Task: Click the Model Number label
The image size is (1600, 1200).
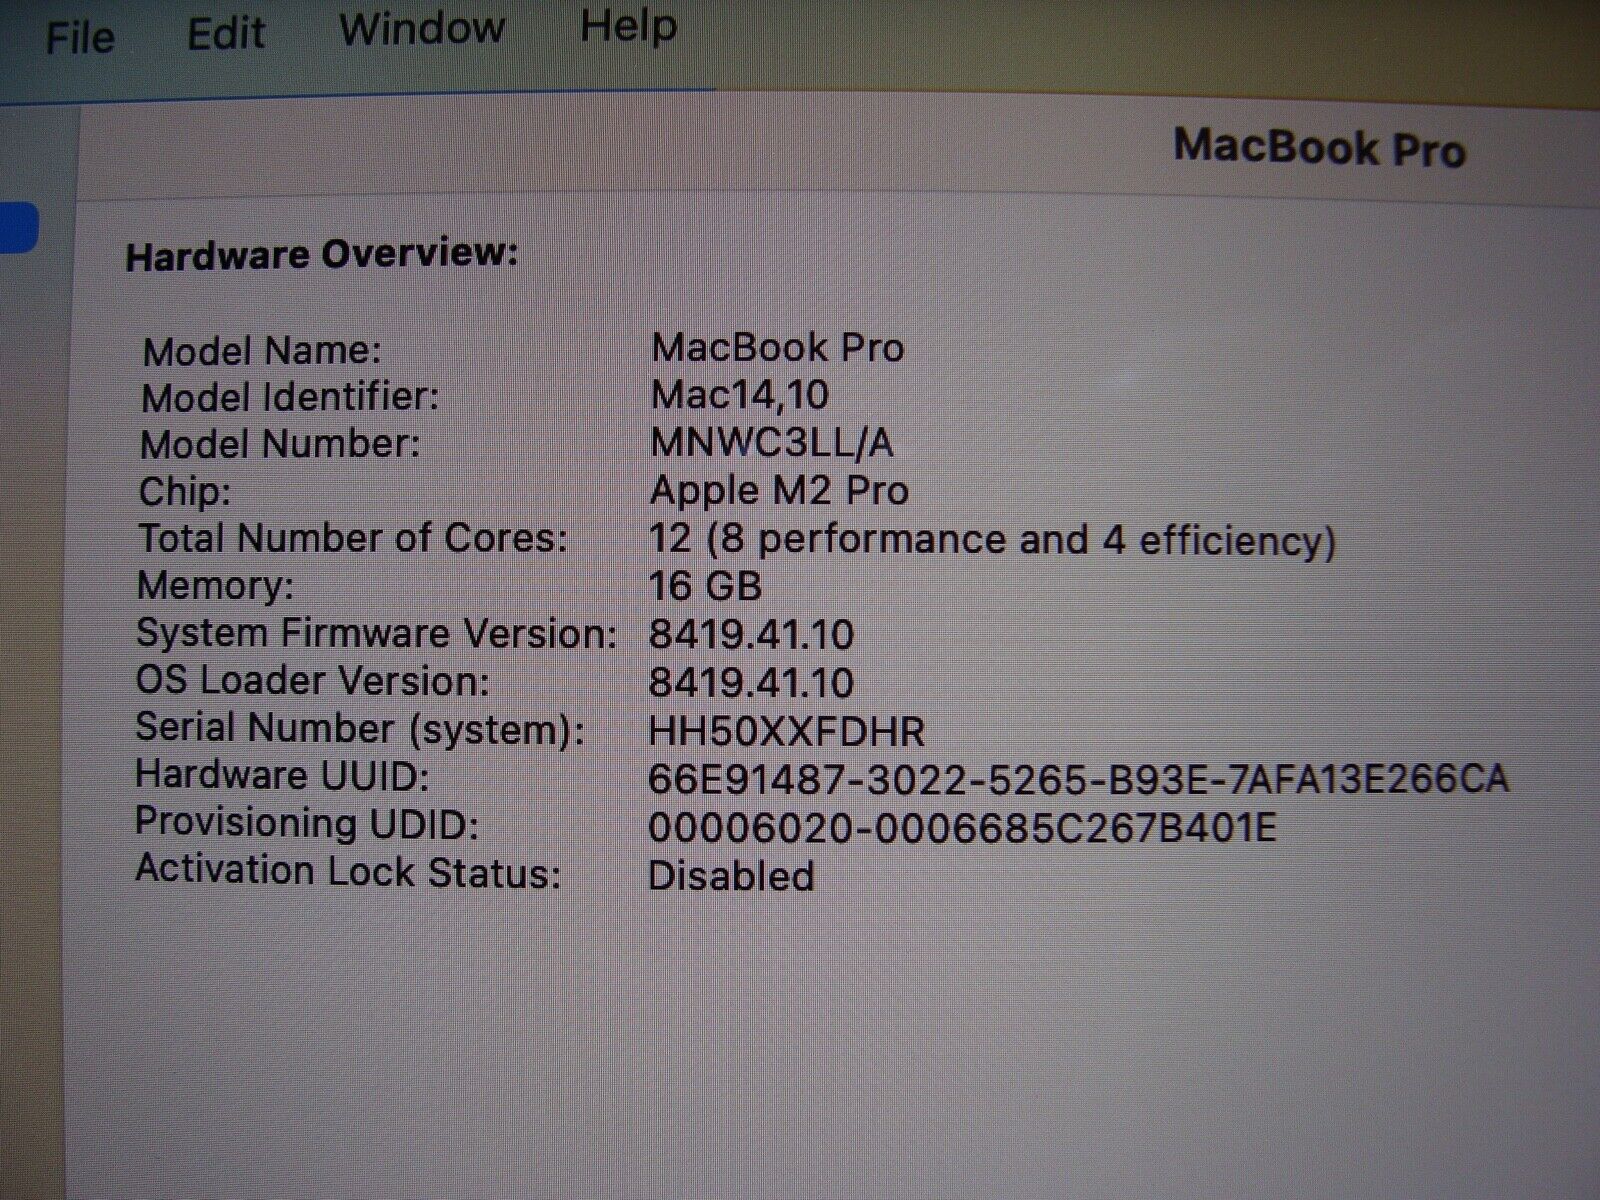Action: 280,445
